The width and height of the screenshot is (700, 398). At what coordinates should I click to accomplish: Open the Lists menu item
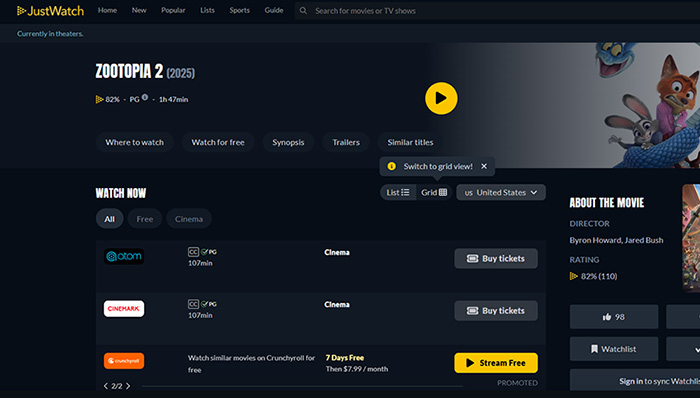207,10
